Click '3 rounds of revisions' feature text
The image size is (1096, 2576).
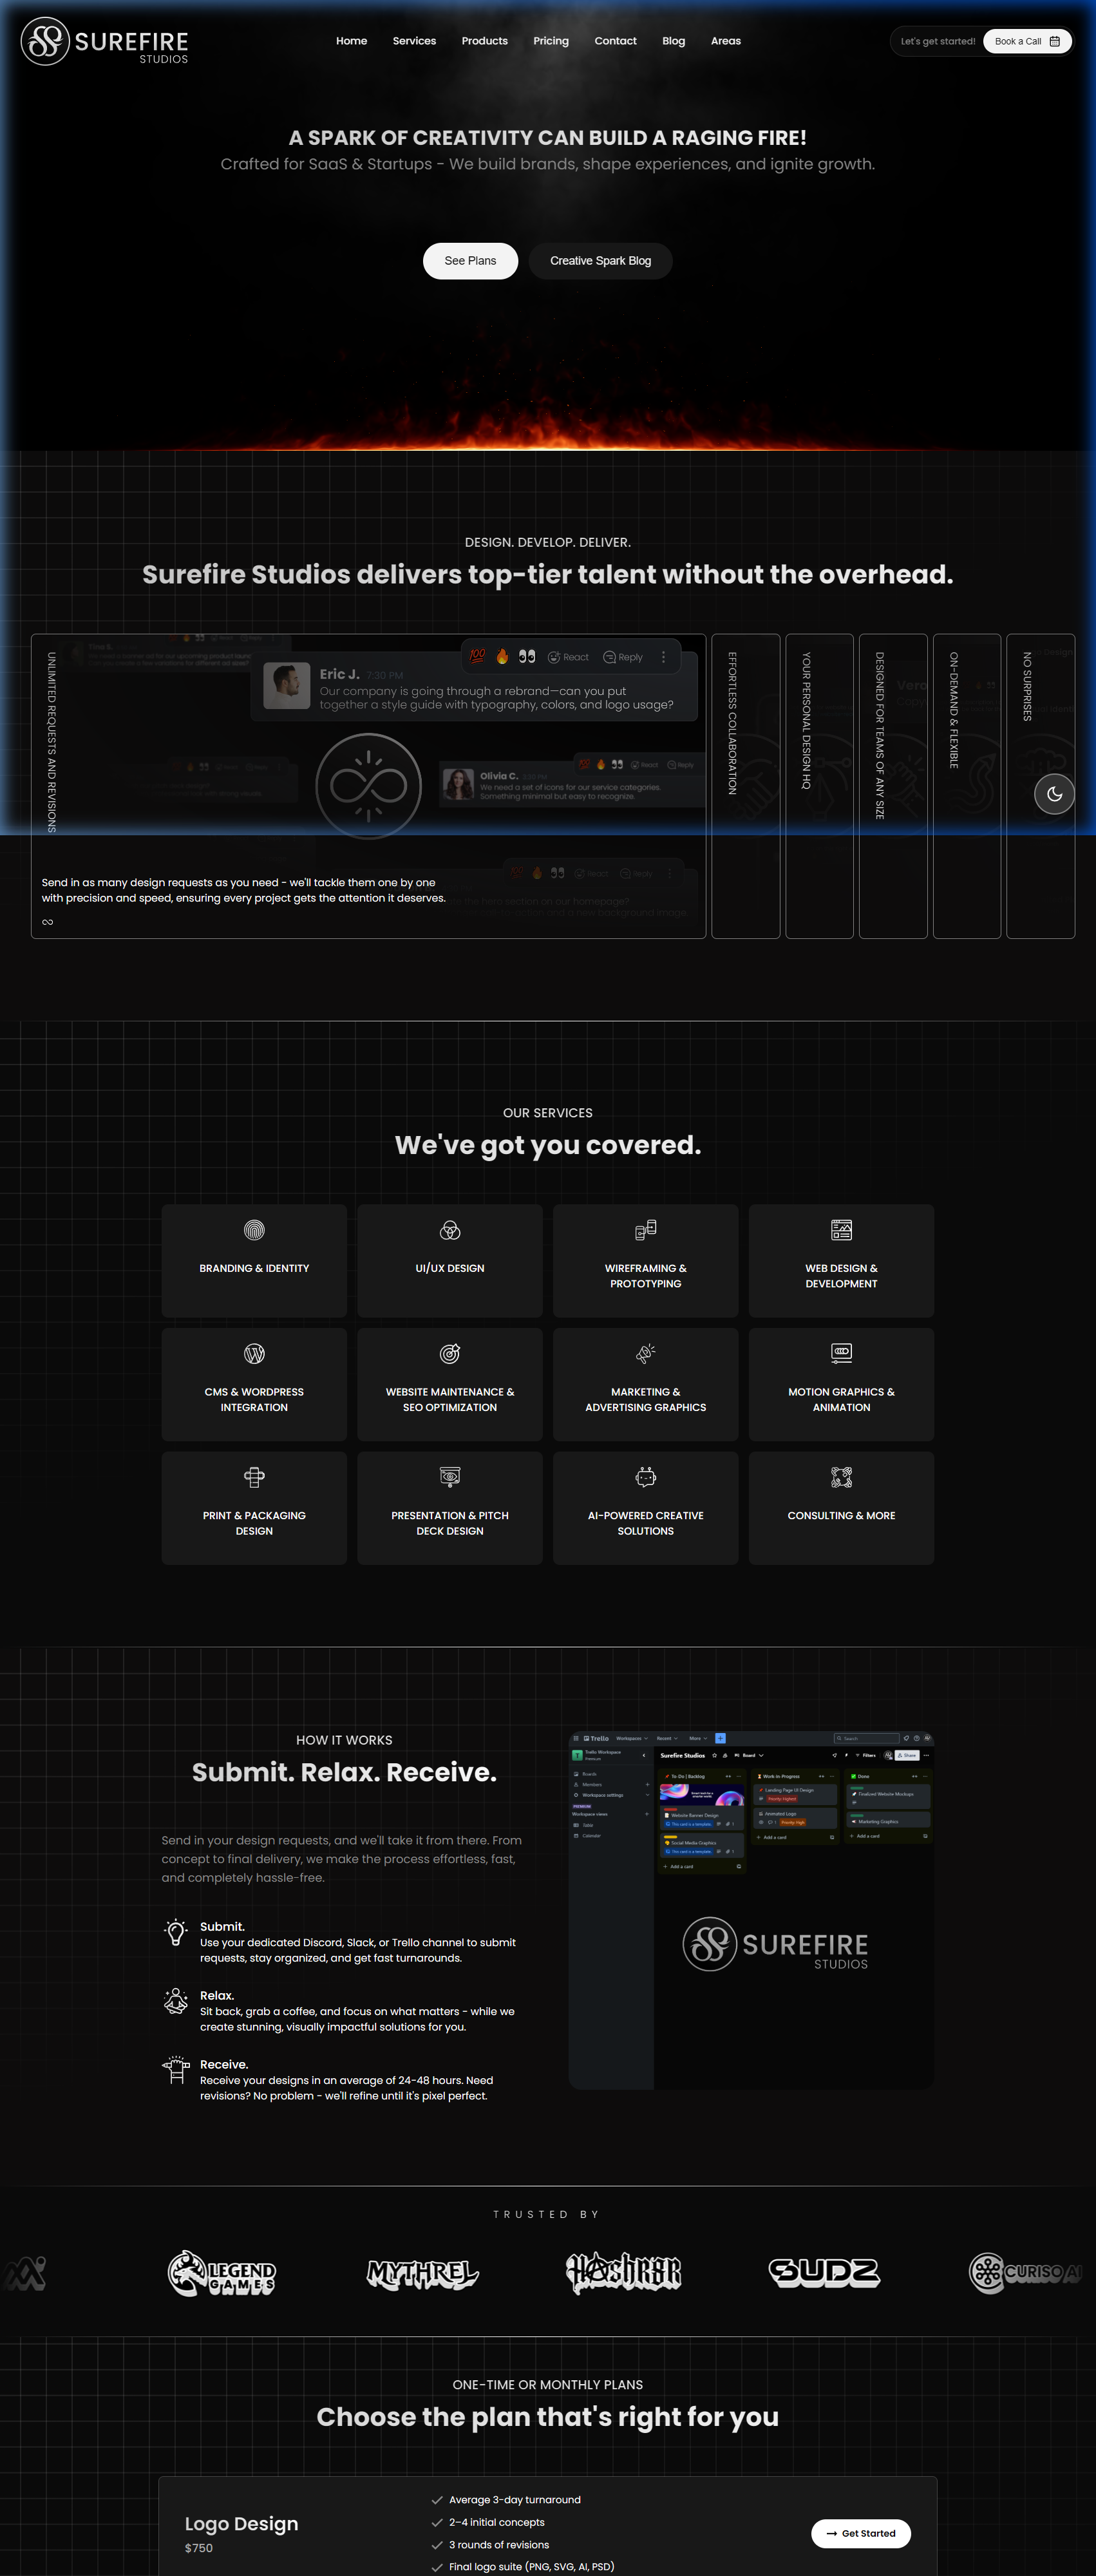pos(498,2545)
